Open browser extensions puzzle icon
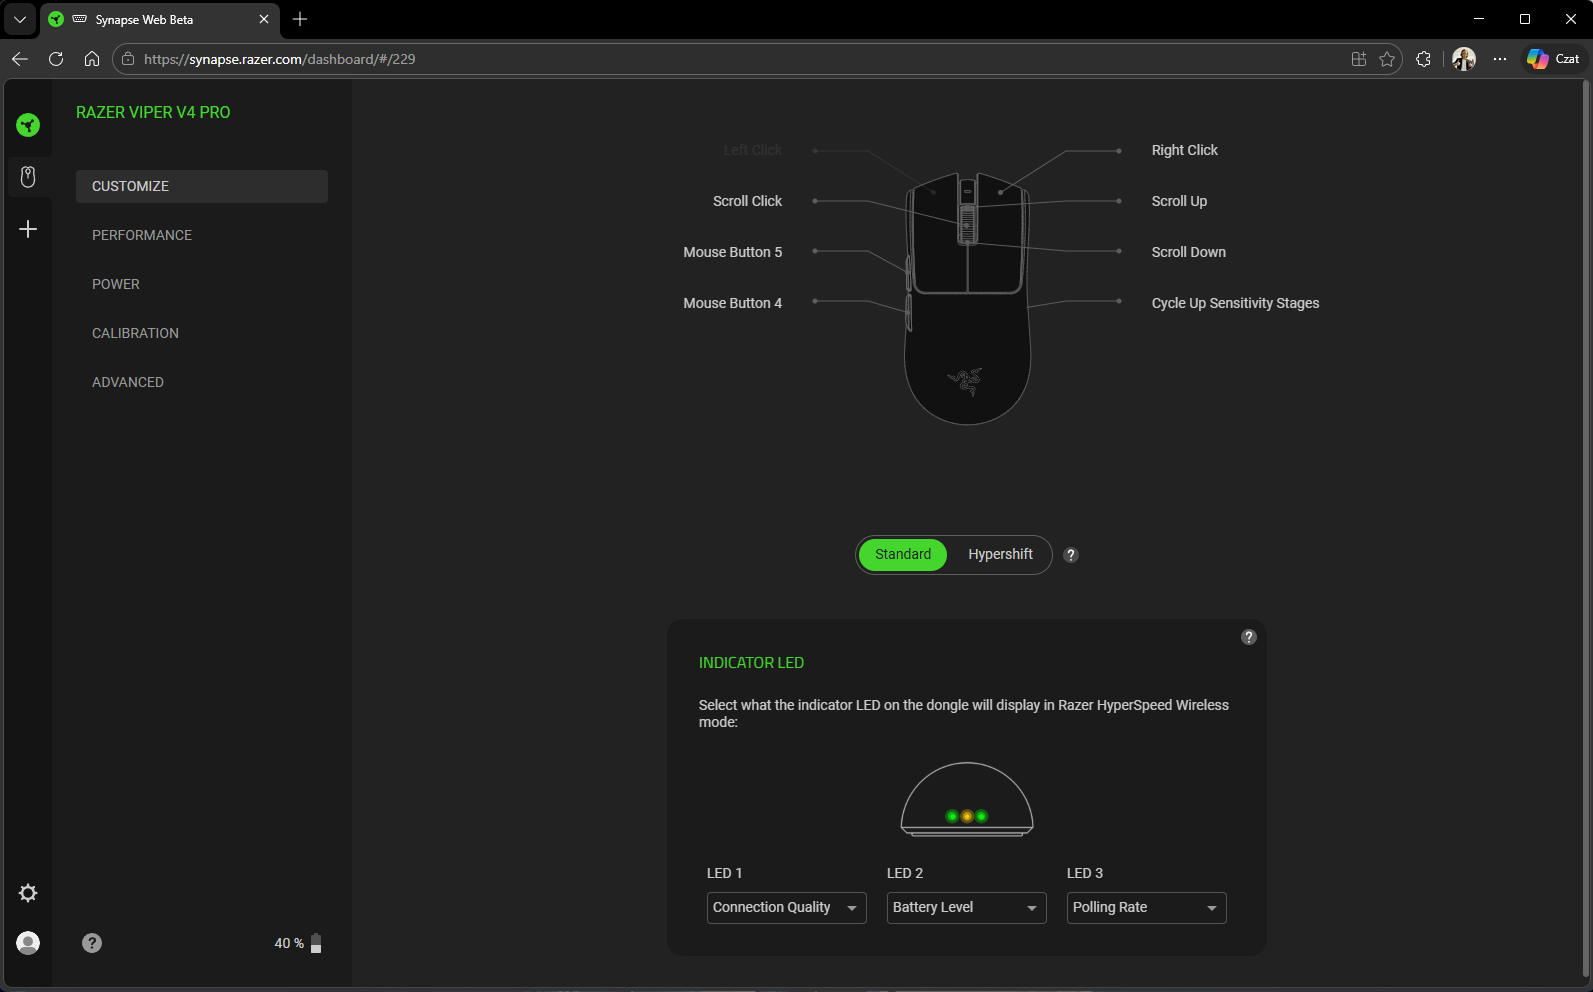The width and height of the screenshot is (1593, 992). (x=1424, y=59)
